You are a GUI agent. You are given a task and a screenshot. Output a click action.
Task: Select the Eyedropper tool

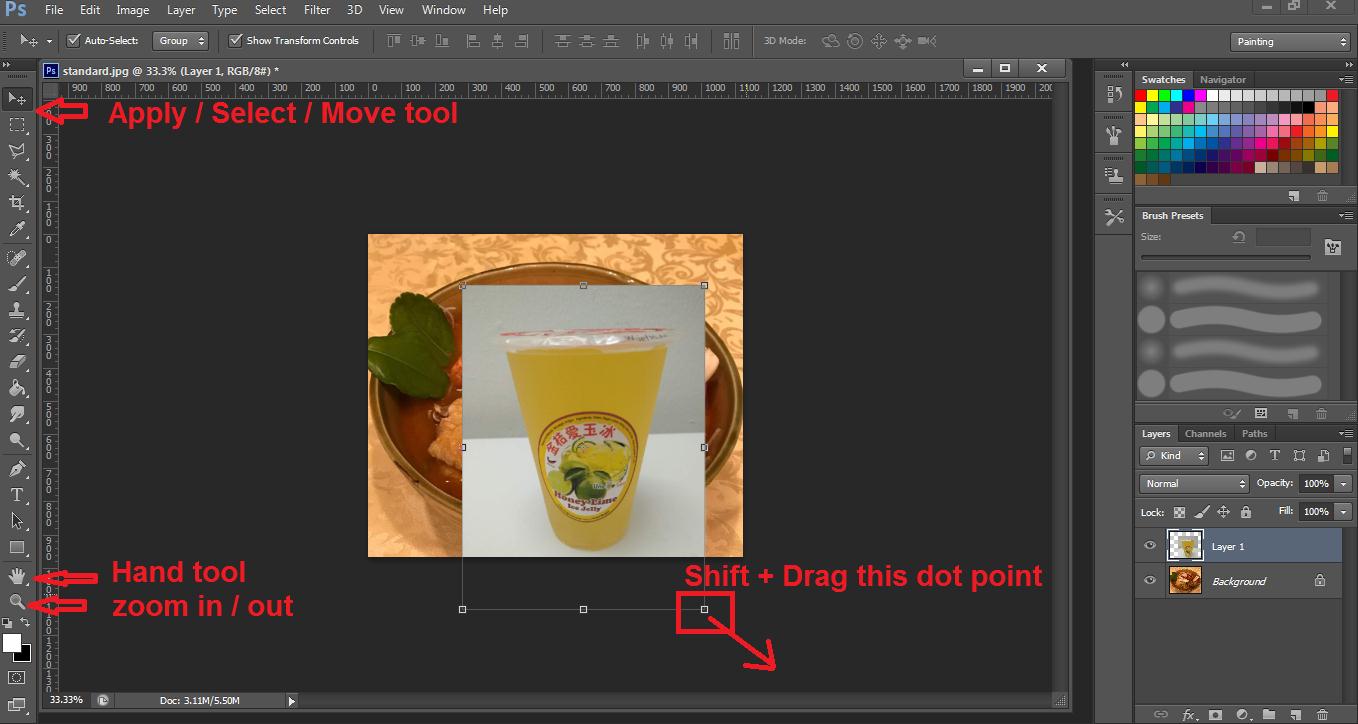coord(17,230)
